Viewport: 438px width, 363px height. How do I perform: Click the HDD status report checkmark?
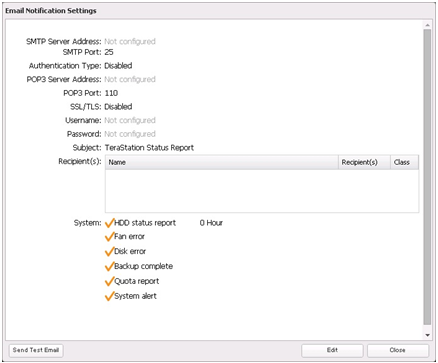tap(109, 223)
